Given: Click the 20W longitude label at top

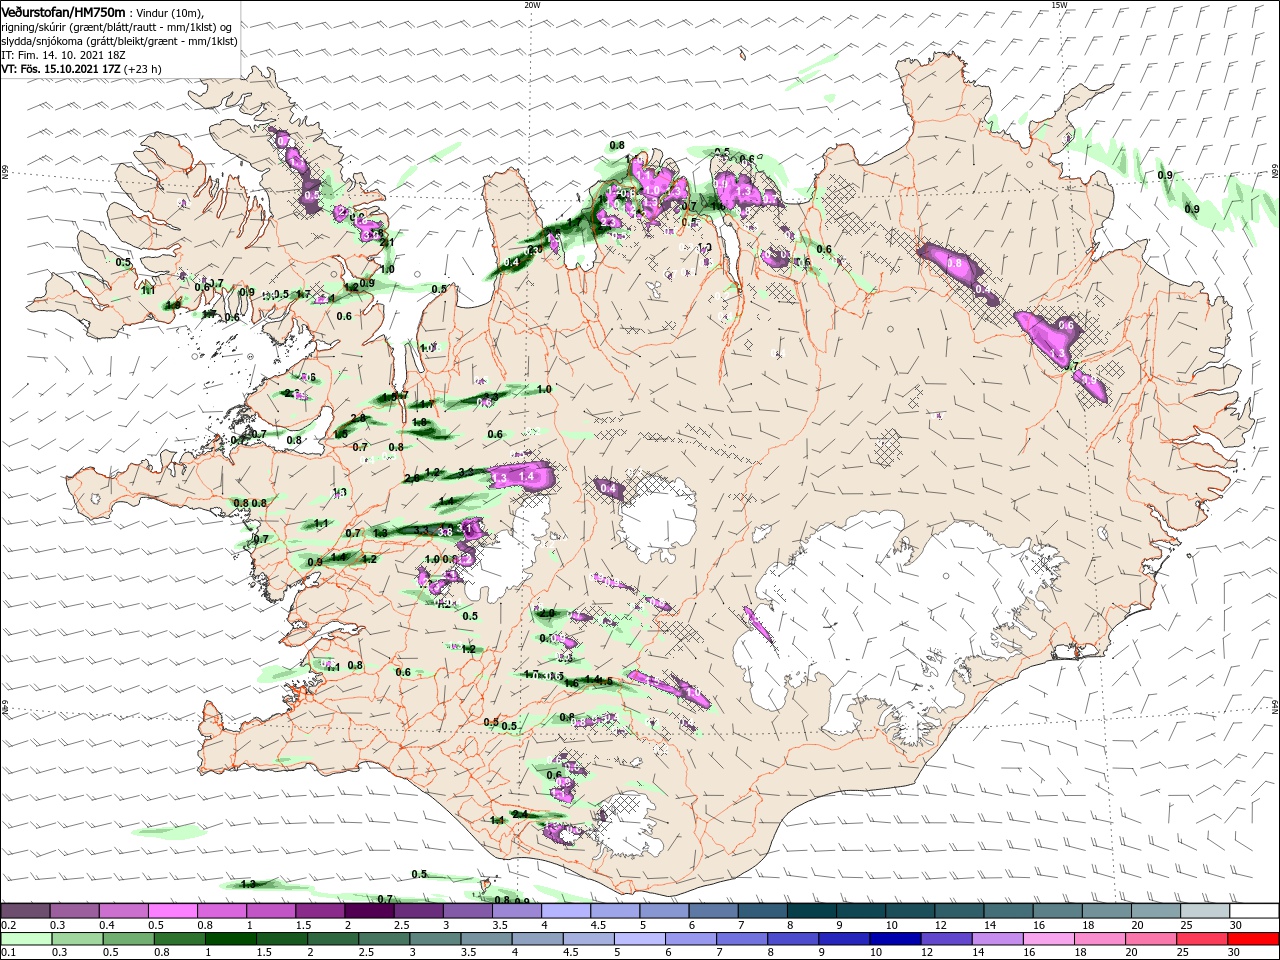Looking at the screenshot, I should [532, 5].
